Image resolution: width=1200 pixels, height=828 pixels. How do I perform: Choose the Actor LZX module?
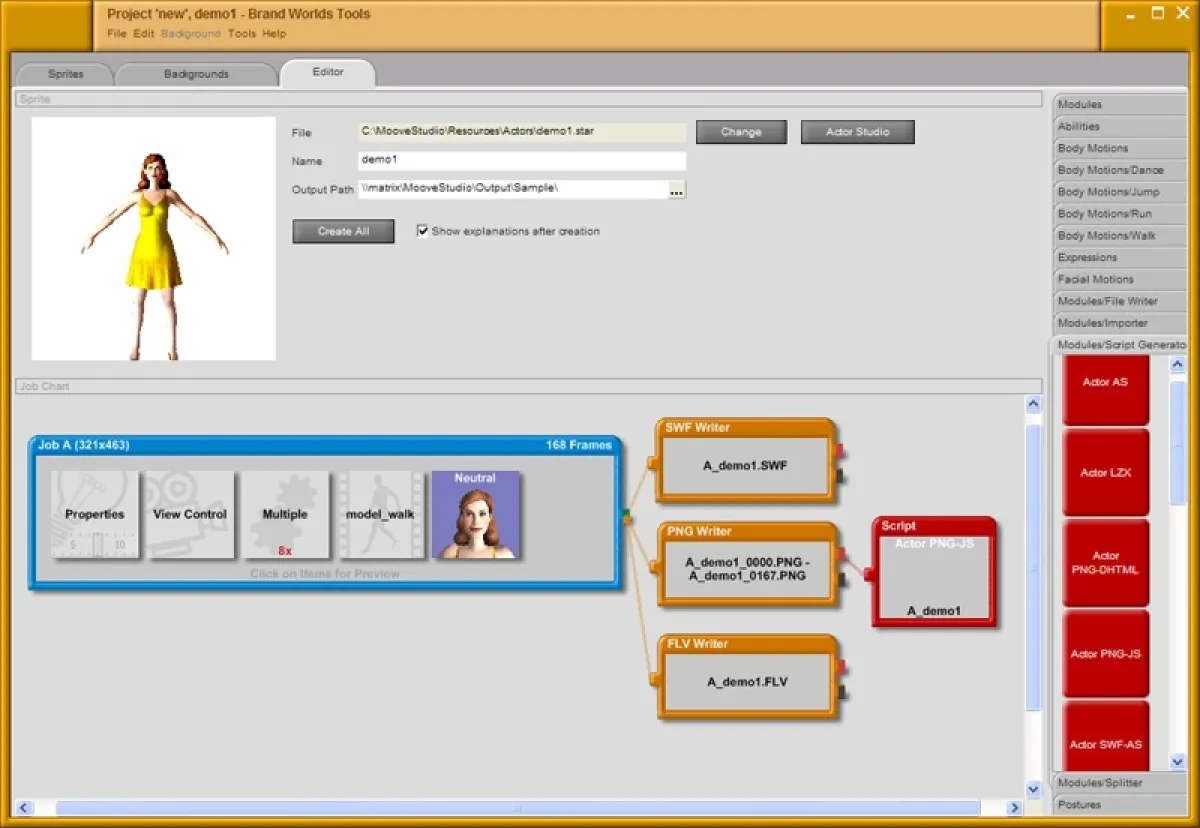(1105, 472)
